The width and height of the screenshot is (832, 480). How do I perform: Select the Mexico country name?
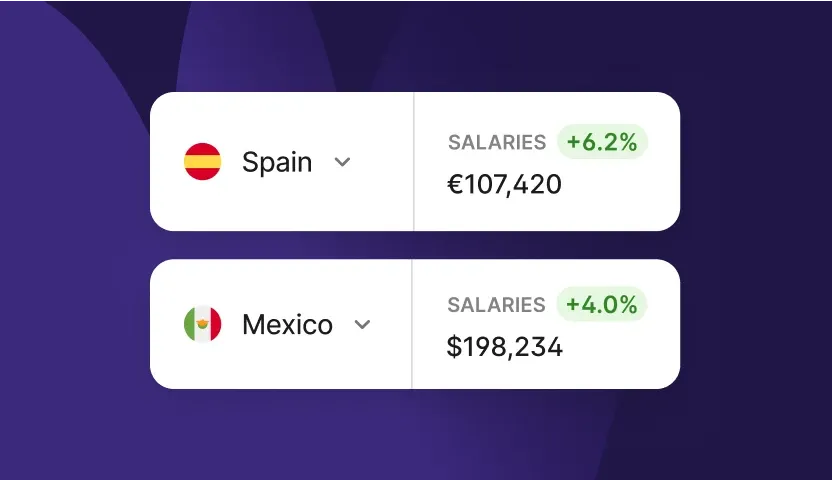(287, 324)
